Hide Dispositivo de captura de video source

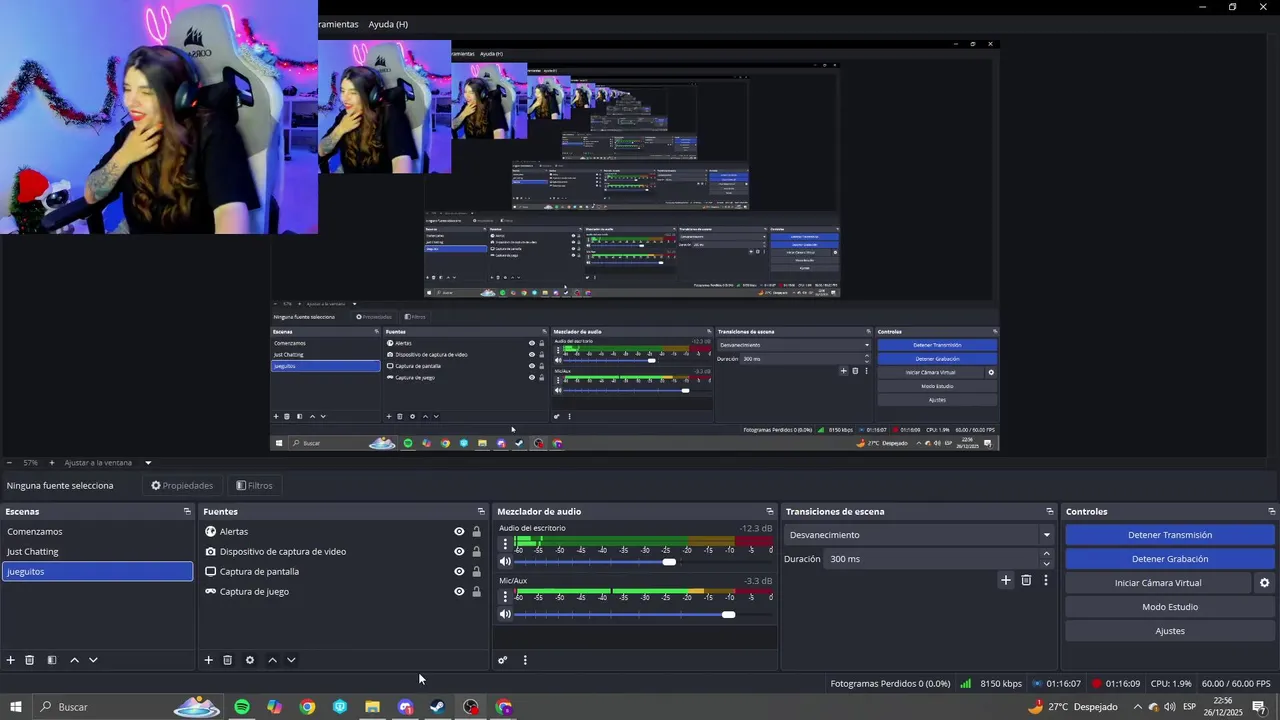459,552
